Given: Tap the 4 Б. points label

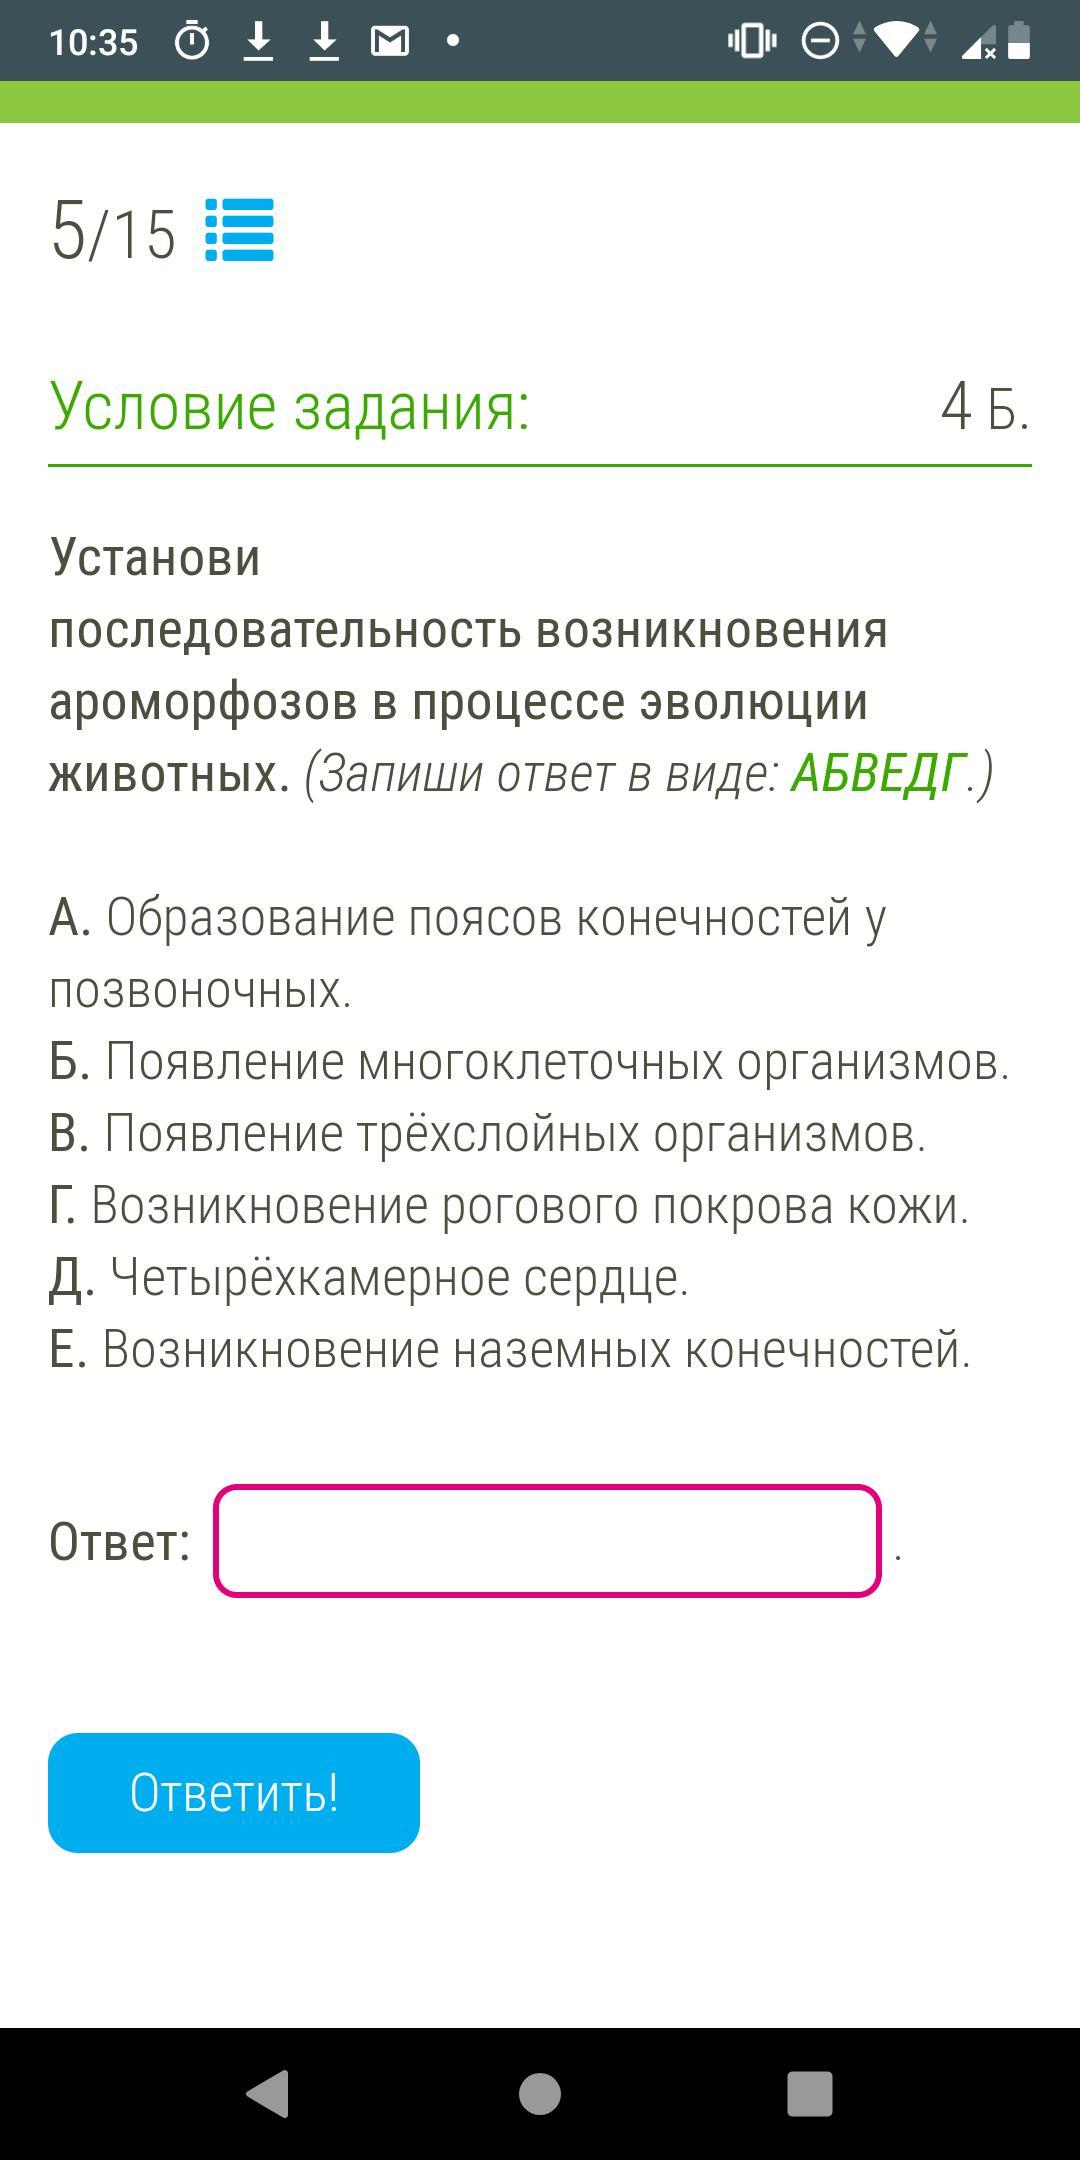Looking at the screenshot, I should click(985, 407).
